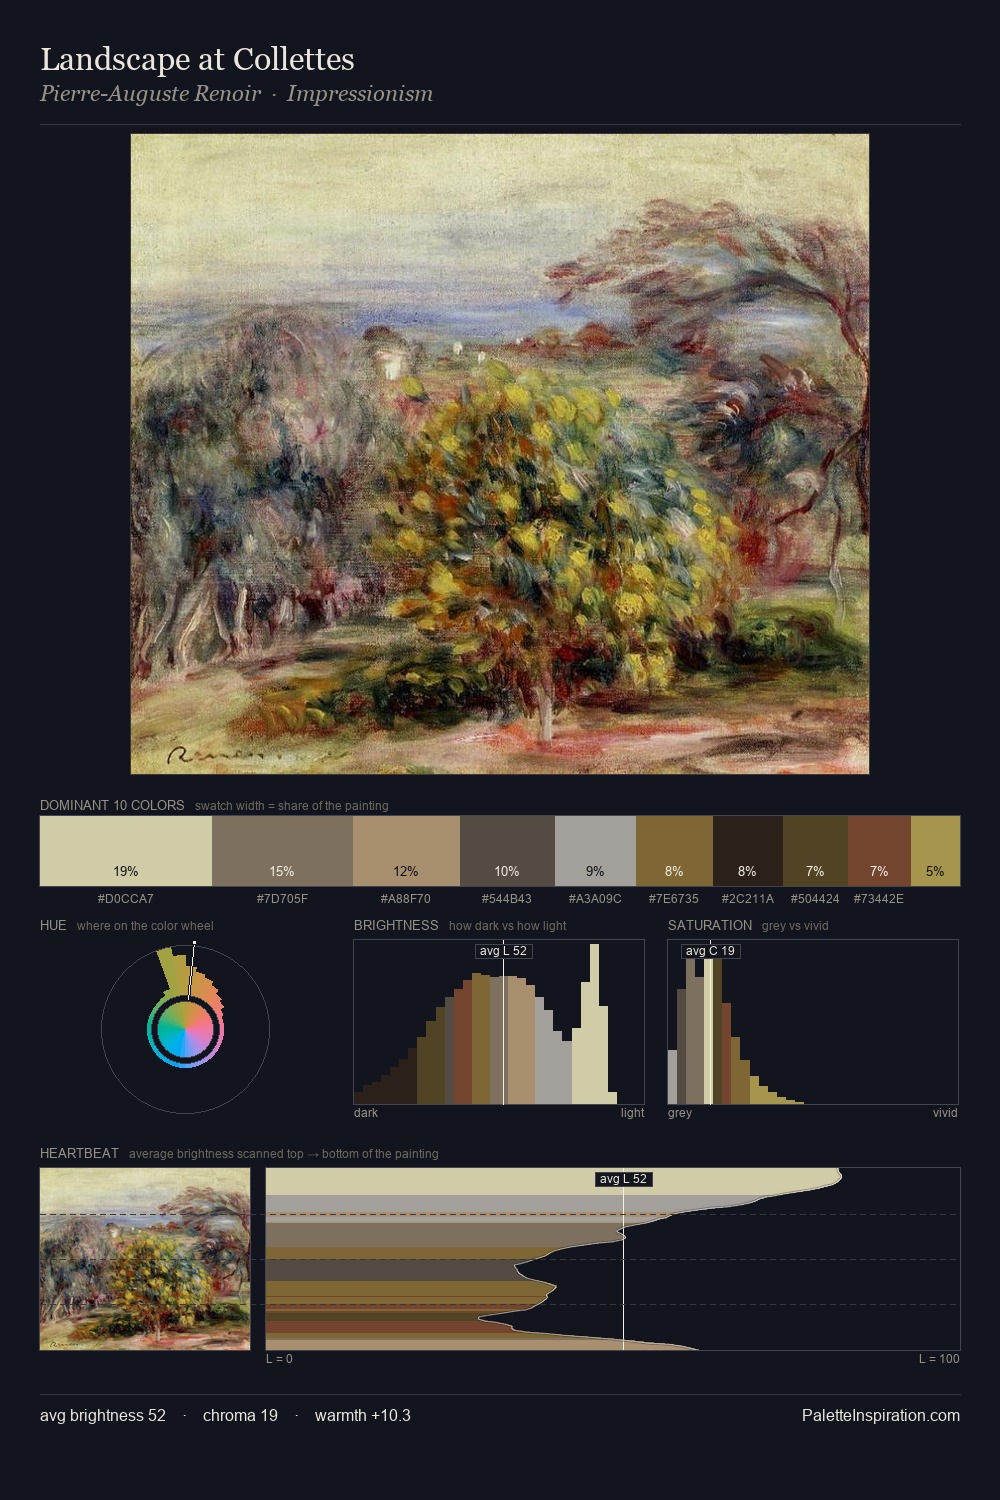This screenshot has height=1500, width=1000.
Task: Select the 19% cream color swatch
Action: pyautogui.click(x=126, y=851)
